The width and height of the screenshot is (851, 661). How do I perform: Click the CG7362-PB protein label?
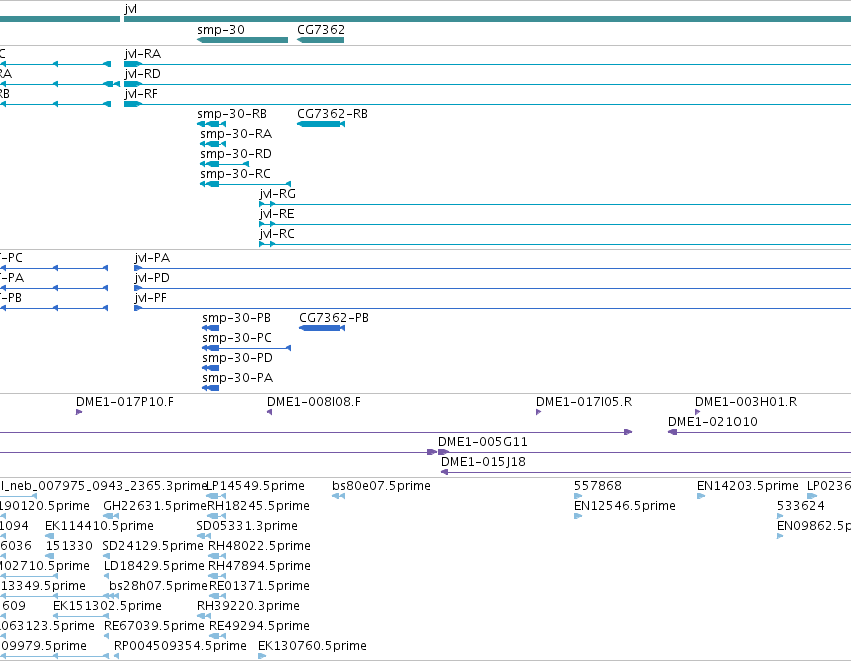pos(334,318)
